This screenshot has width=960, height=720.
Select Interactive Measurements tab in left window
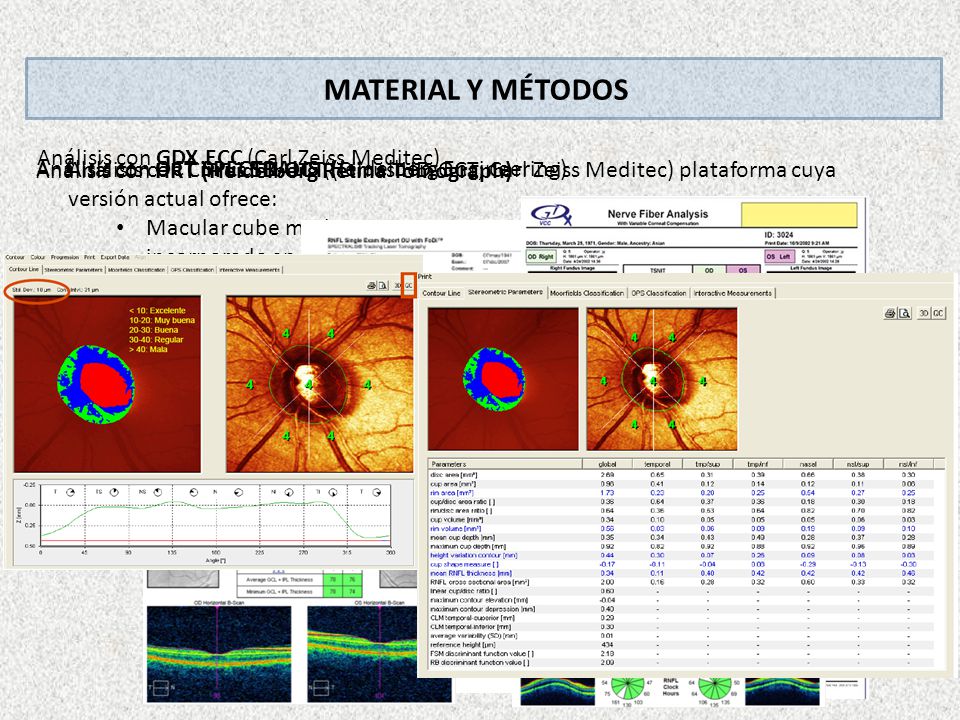pos(249,269)
